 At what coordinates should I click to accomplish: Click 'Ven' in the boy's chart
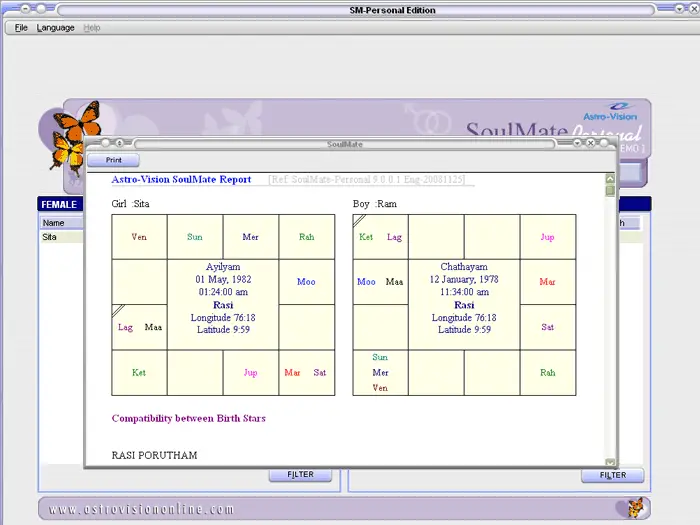[380, 388]
